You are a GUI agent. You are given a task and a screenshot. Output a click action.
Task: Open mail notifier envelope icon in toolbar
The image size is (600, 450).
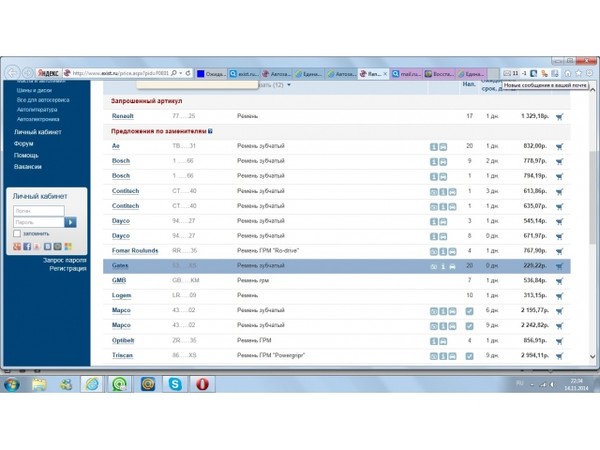(x=507, y=73)
